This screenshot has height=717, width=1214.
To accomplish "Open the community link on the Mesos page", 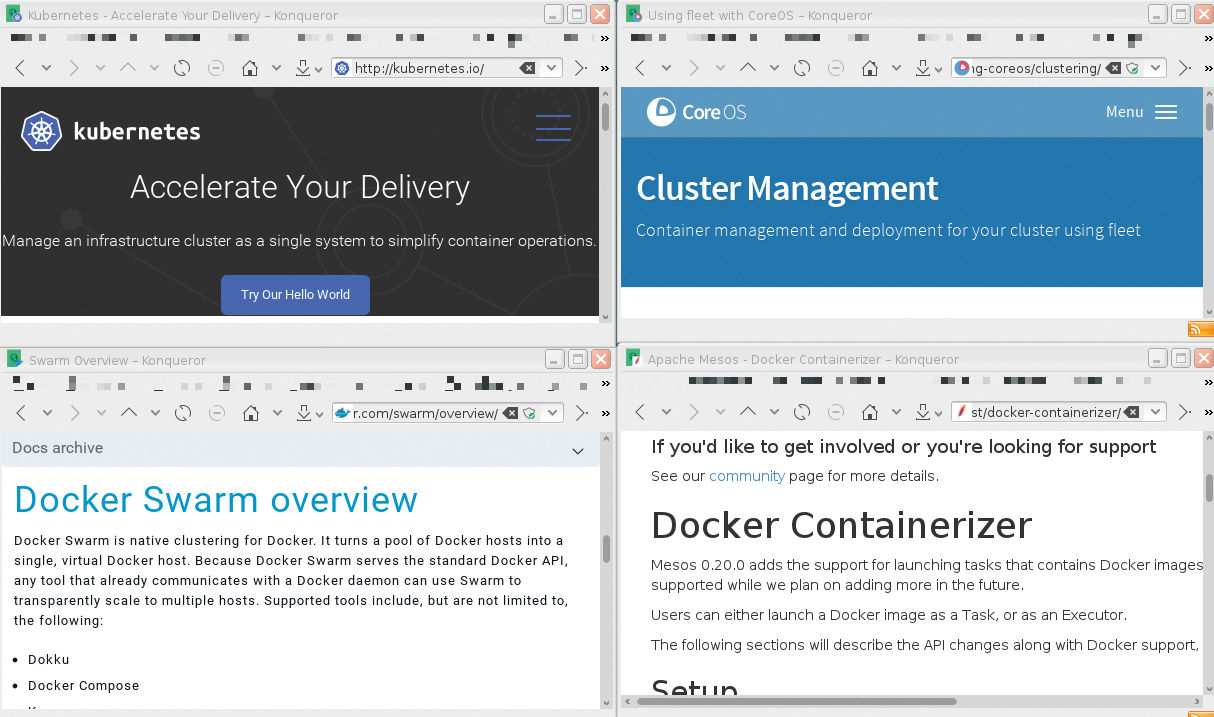I will pyautogui.click(x=747, y=476).
